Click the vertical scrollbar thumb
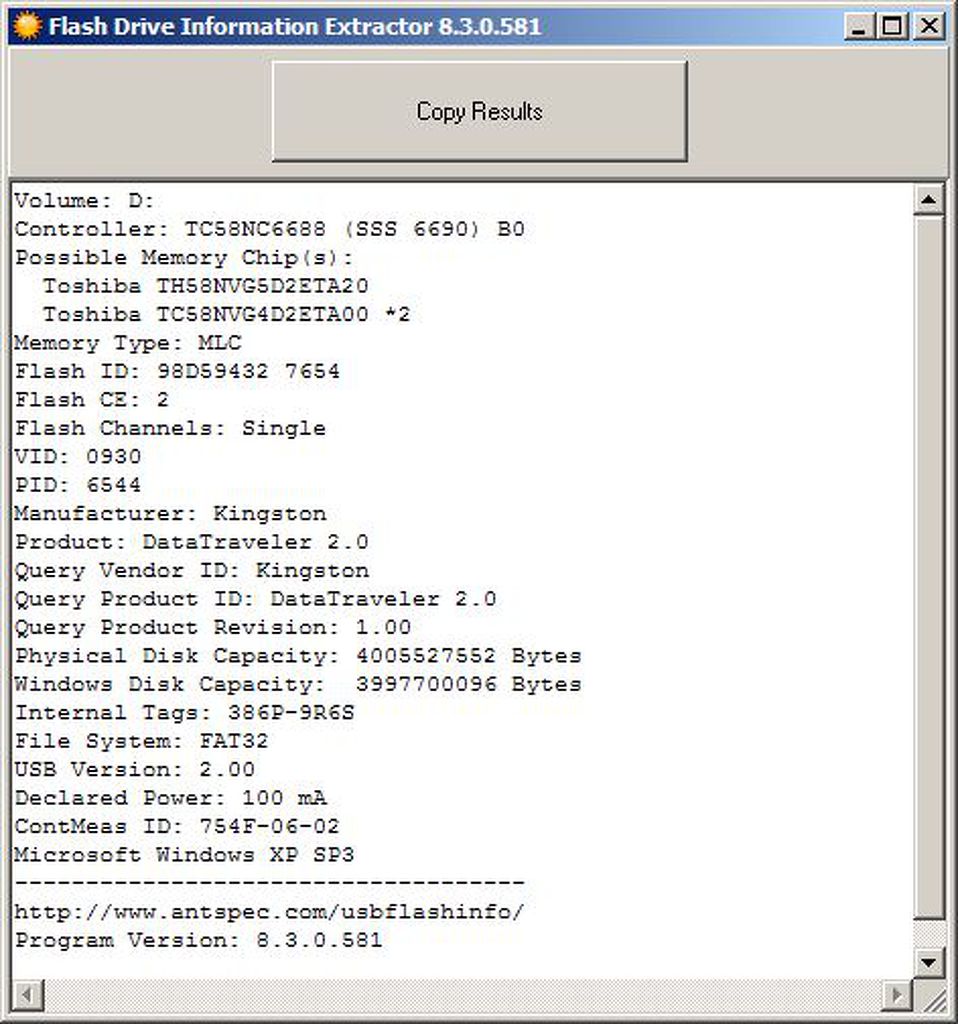958x1024 pixels. pos(929,568)
